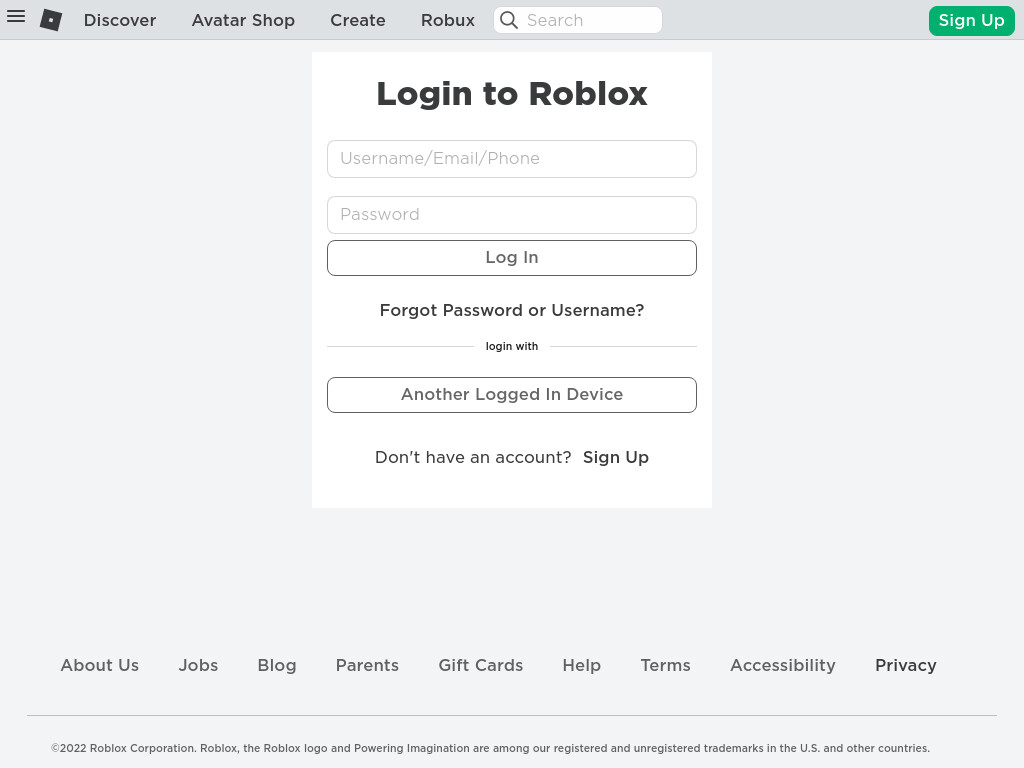View the Terms page
This screenshot has width=1024, height=768.
coord(665,665)
